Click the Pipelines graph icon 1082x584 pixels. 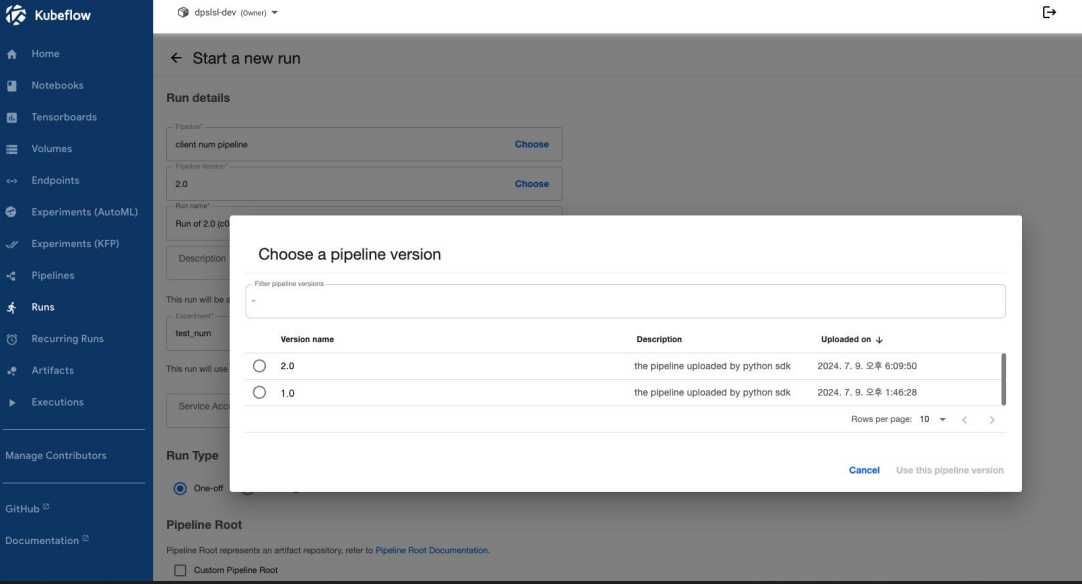(x=12, y=275)
